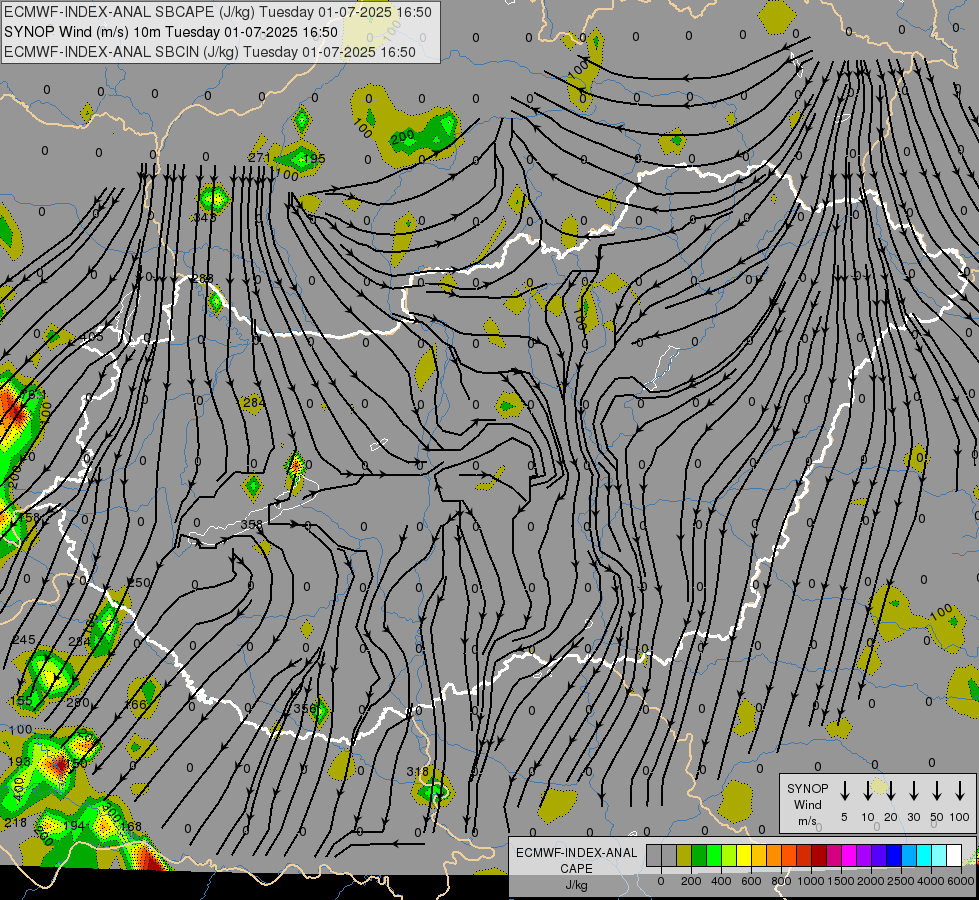The height and width of the screenshot is (900, 979).
Task: Select the bright green CAPE legend swatch
Action: click(714, 855)
